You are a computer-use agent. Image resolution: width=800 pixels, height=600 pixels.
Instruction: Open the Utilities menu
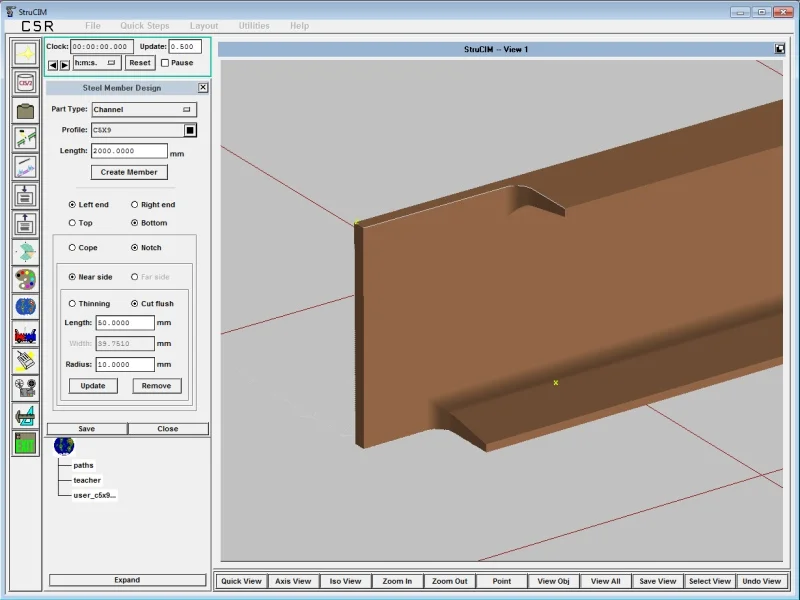click(x=254, y=26)
